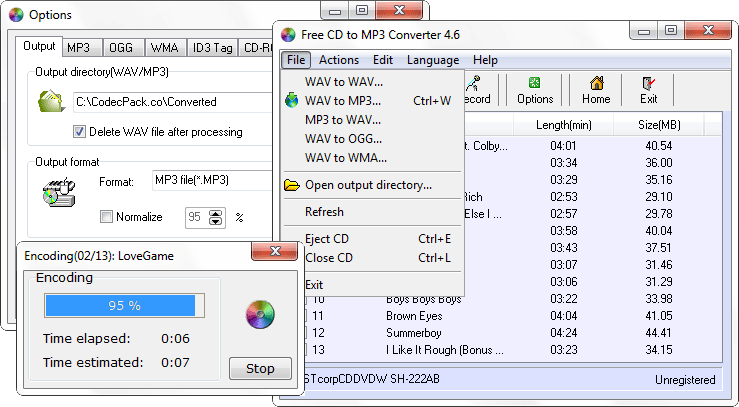Click the Unregistered status text
Screen dimensions: 739x407
pos(685,380)
